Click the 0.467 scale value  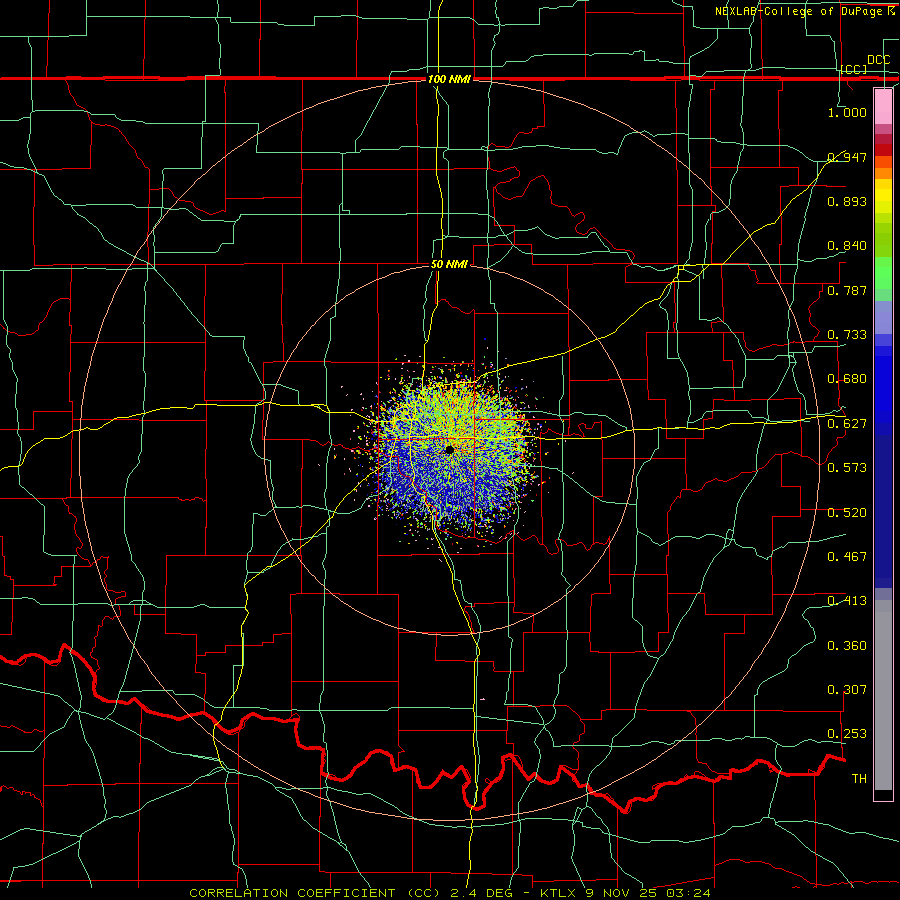pos(847,557)
